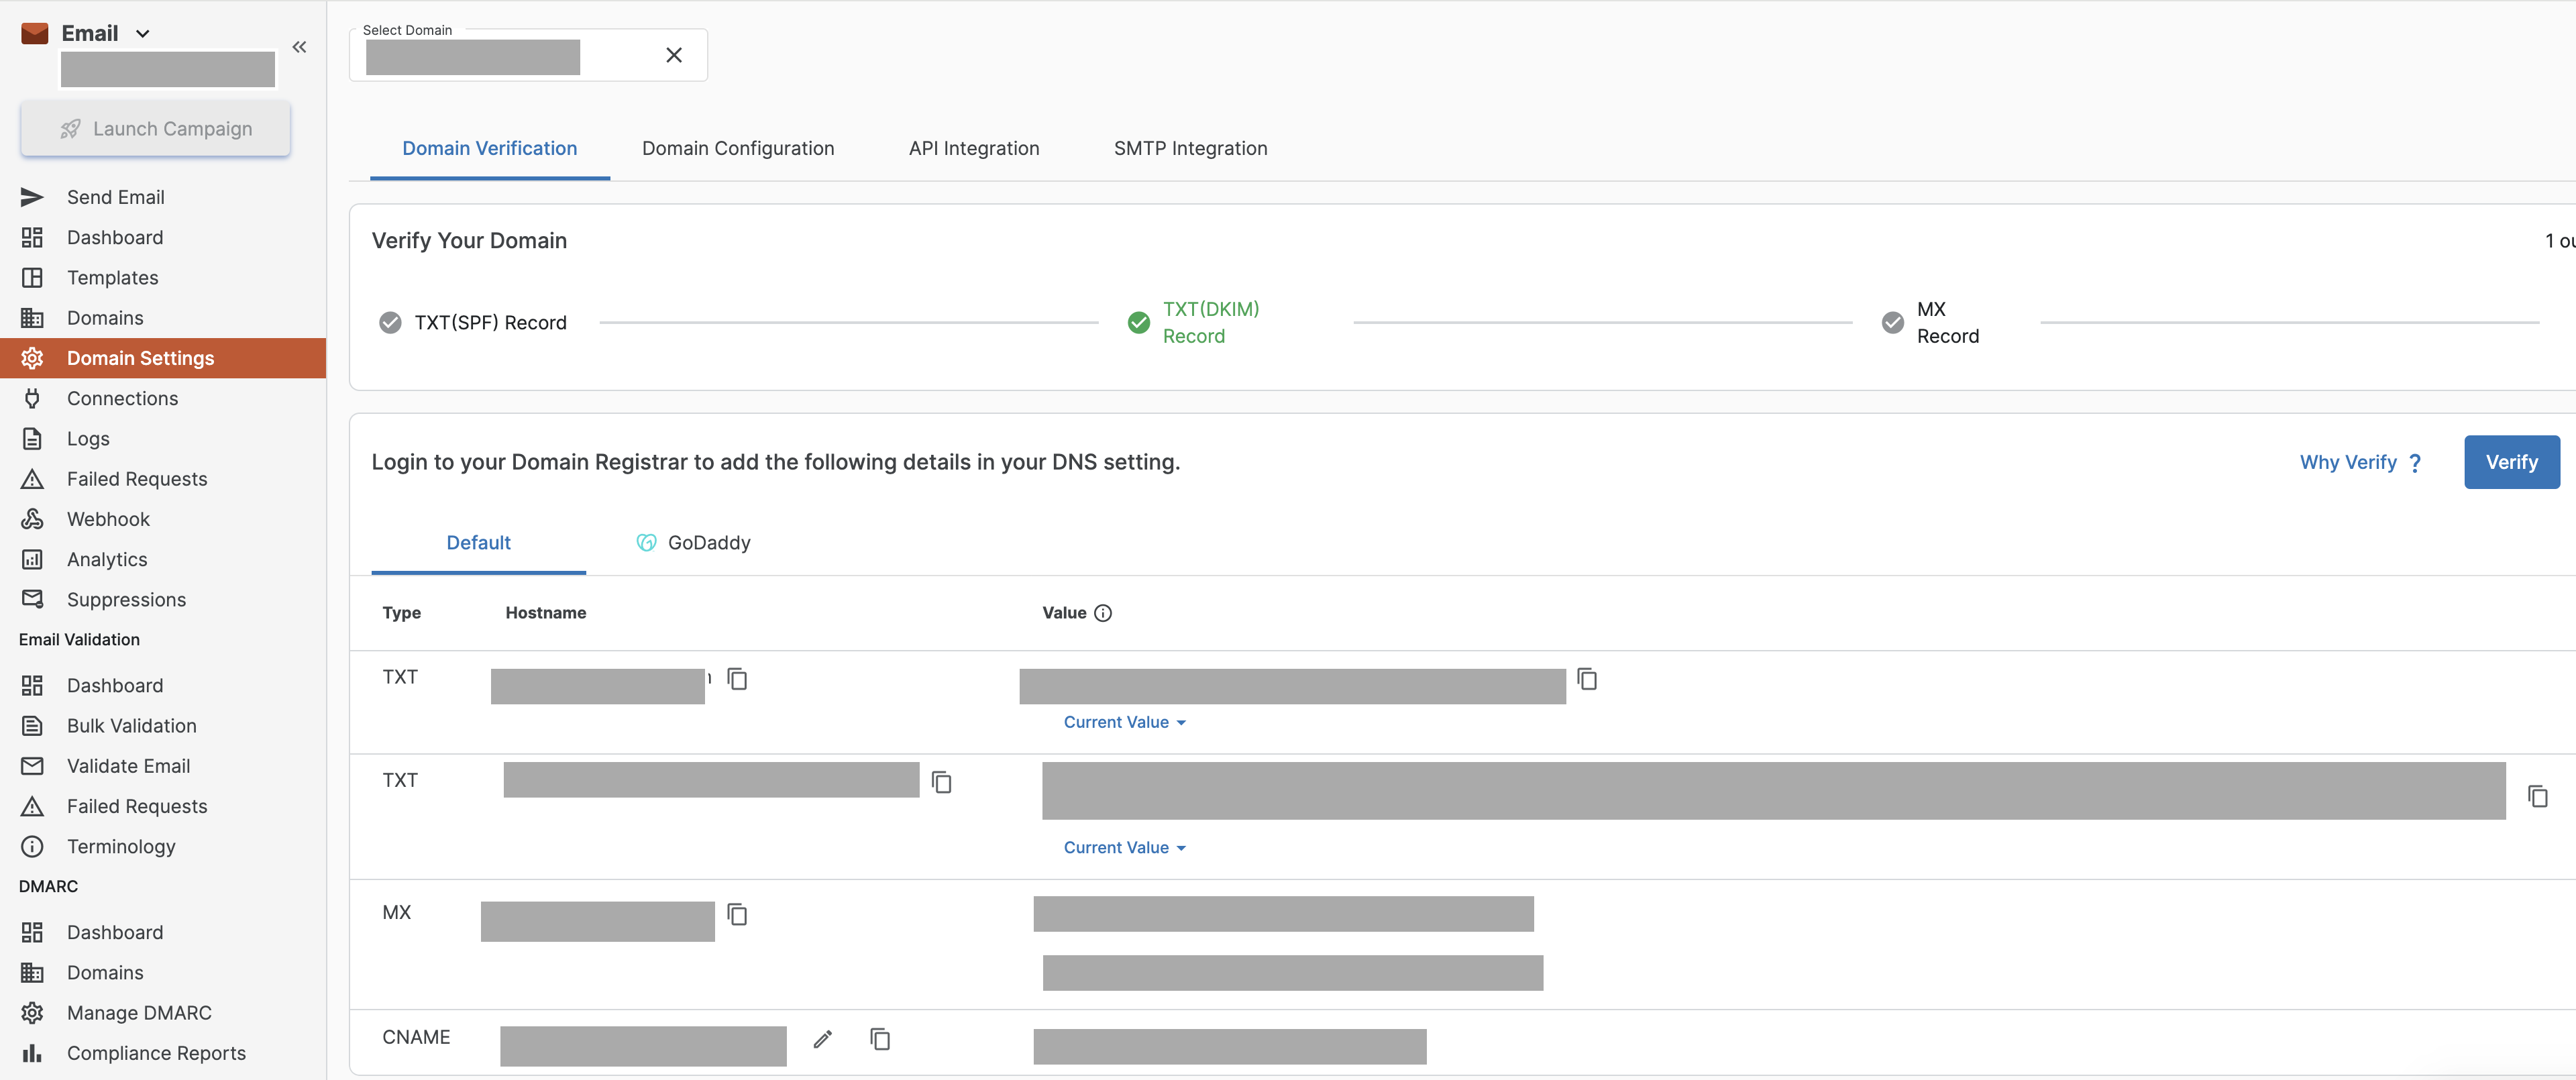Open the Templates section
Screen dimensions: 2576x1080
click(x=163, y=278)
